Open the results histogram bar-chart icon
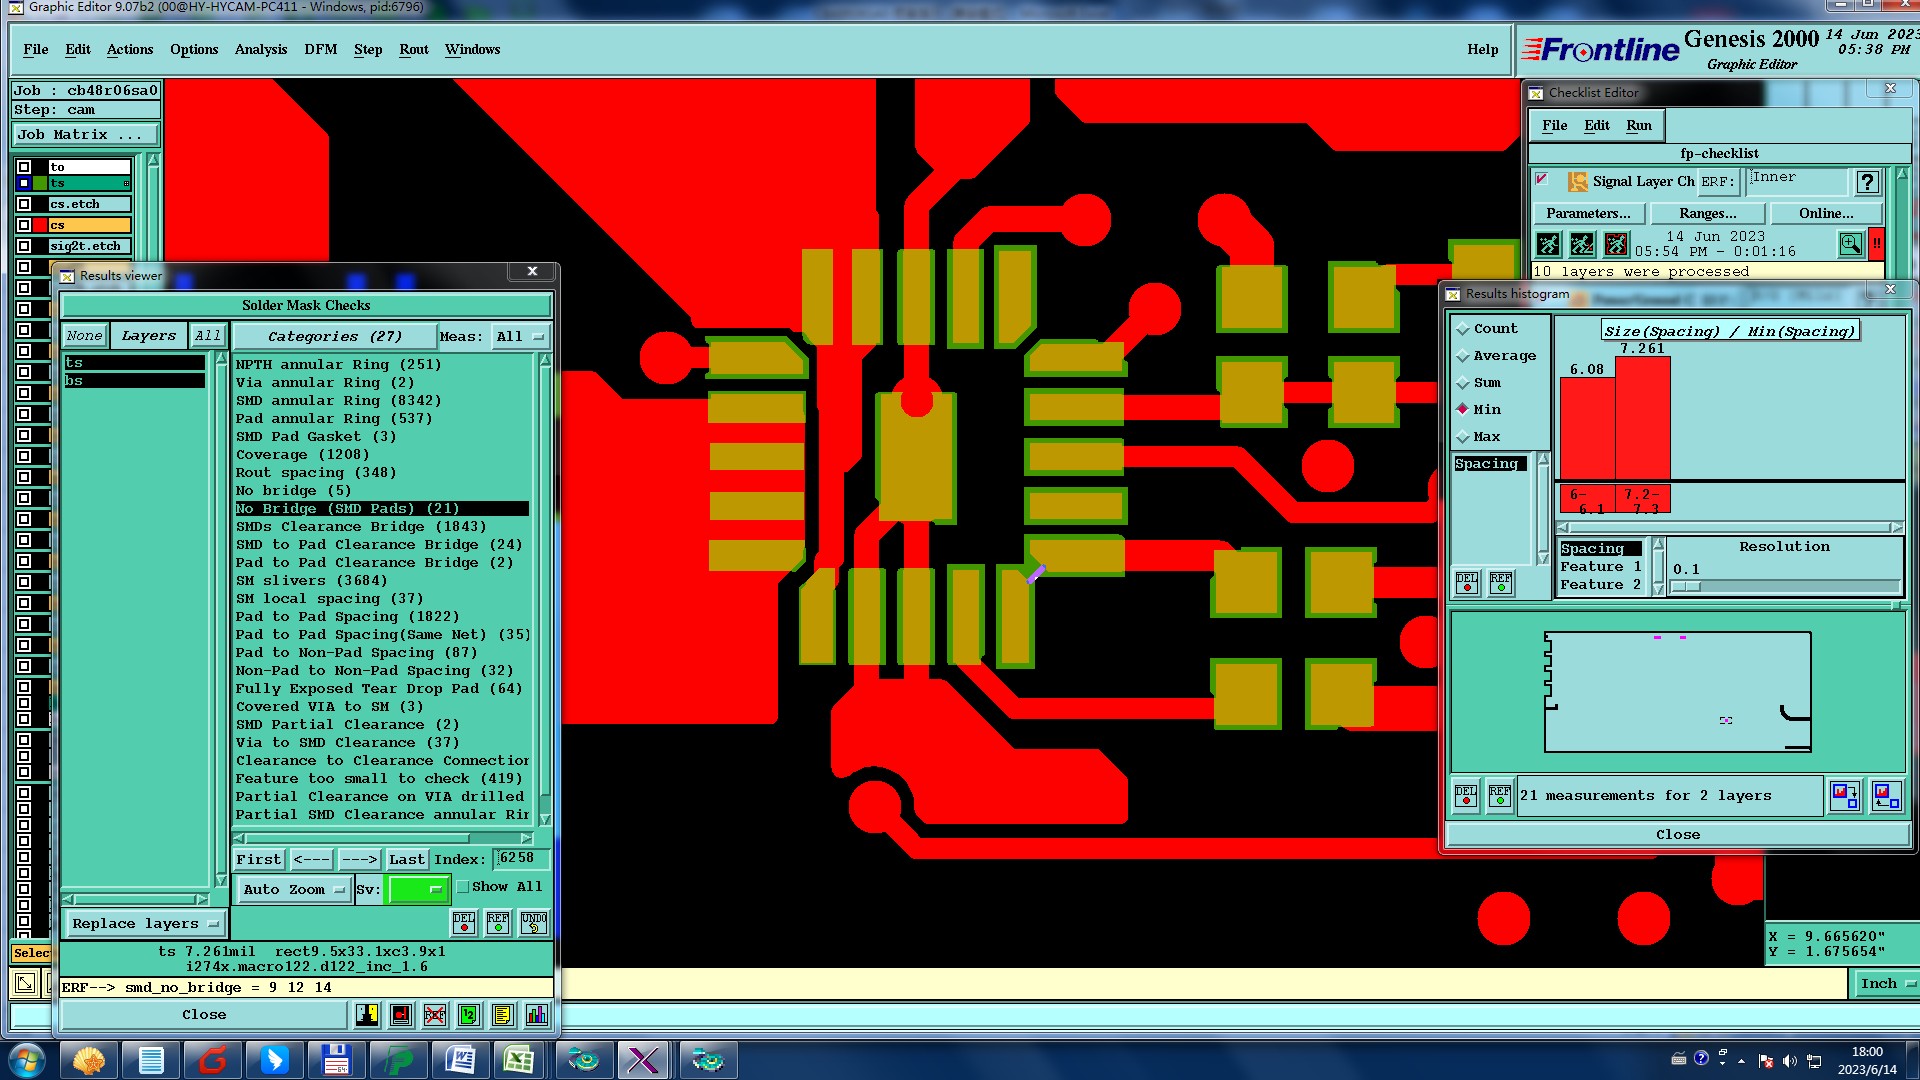 point(536,1015)
